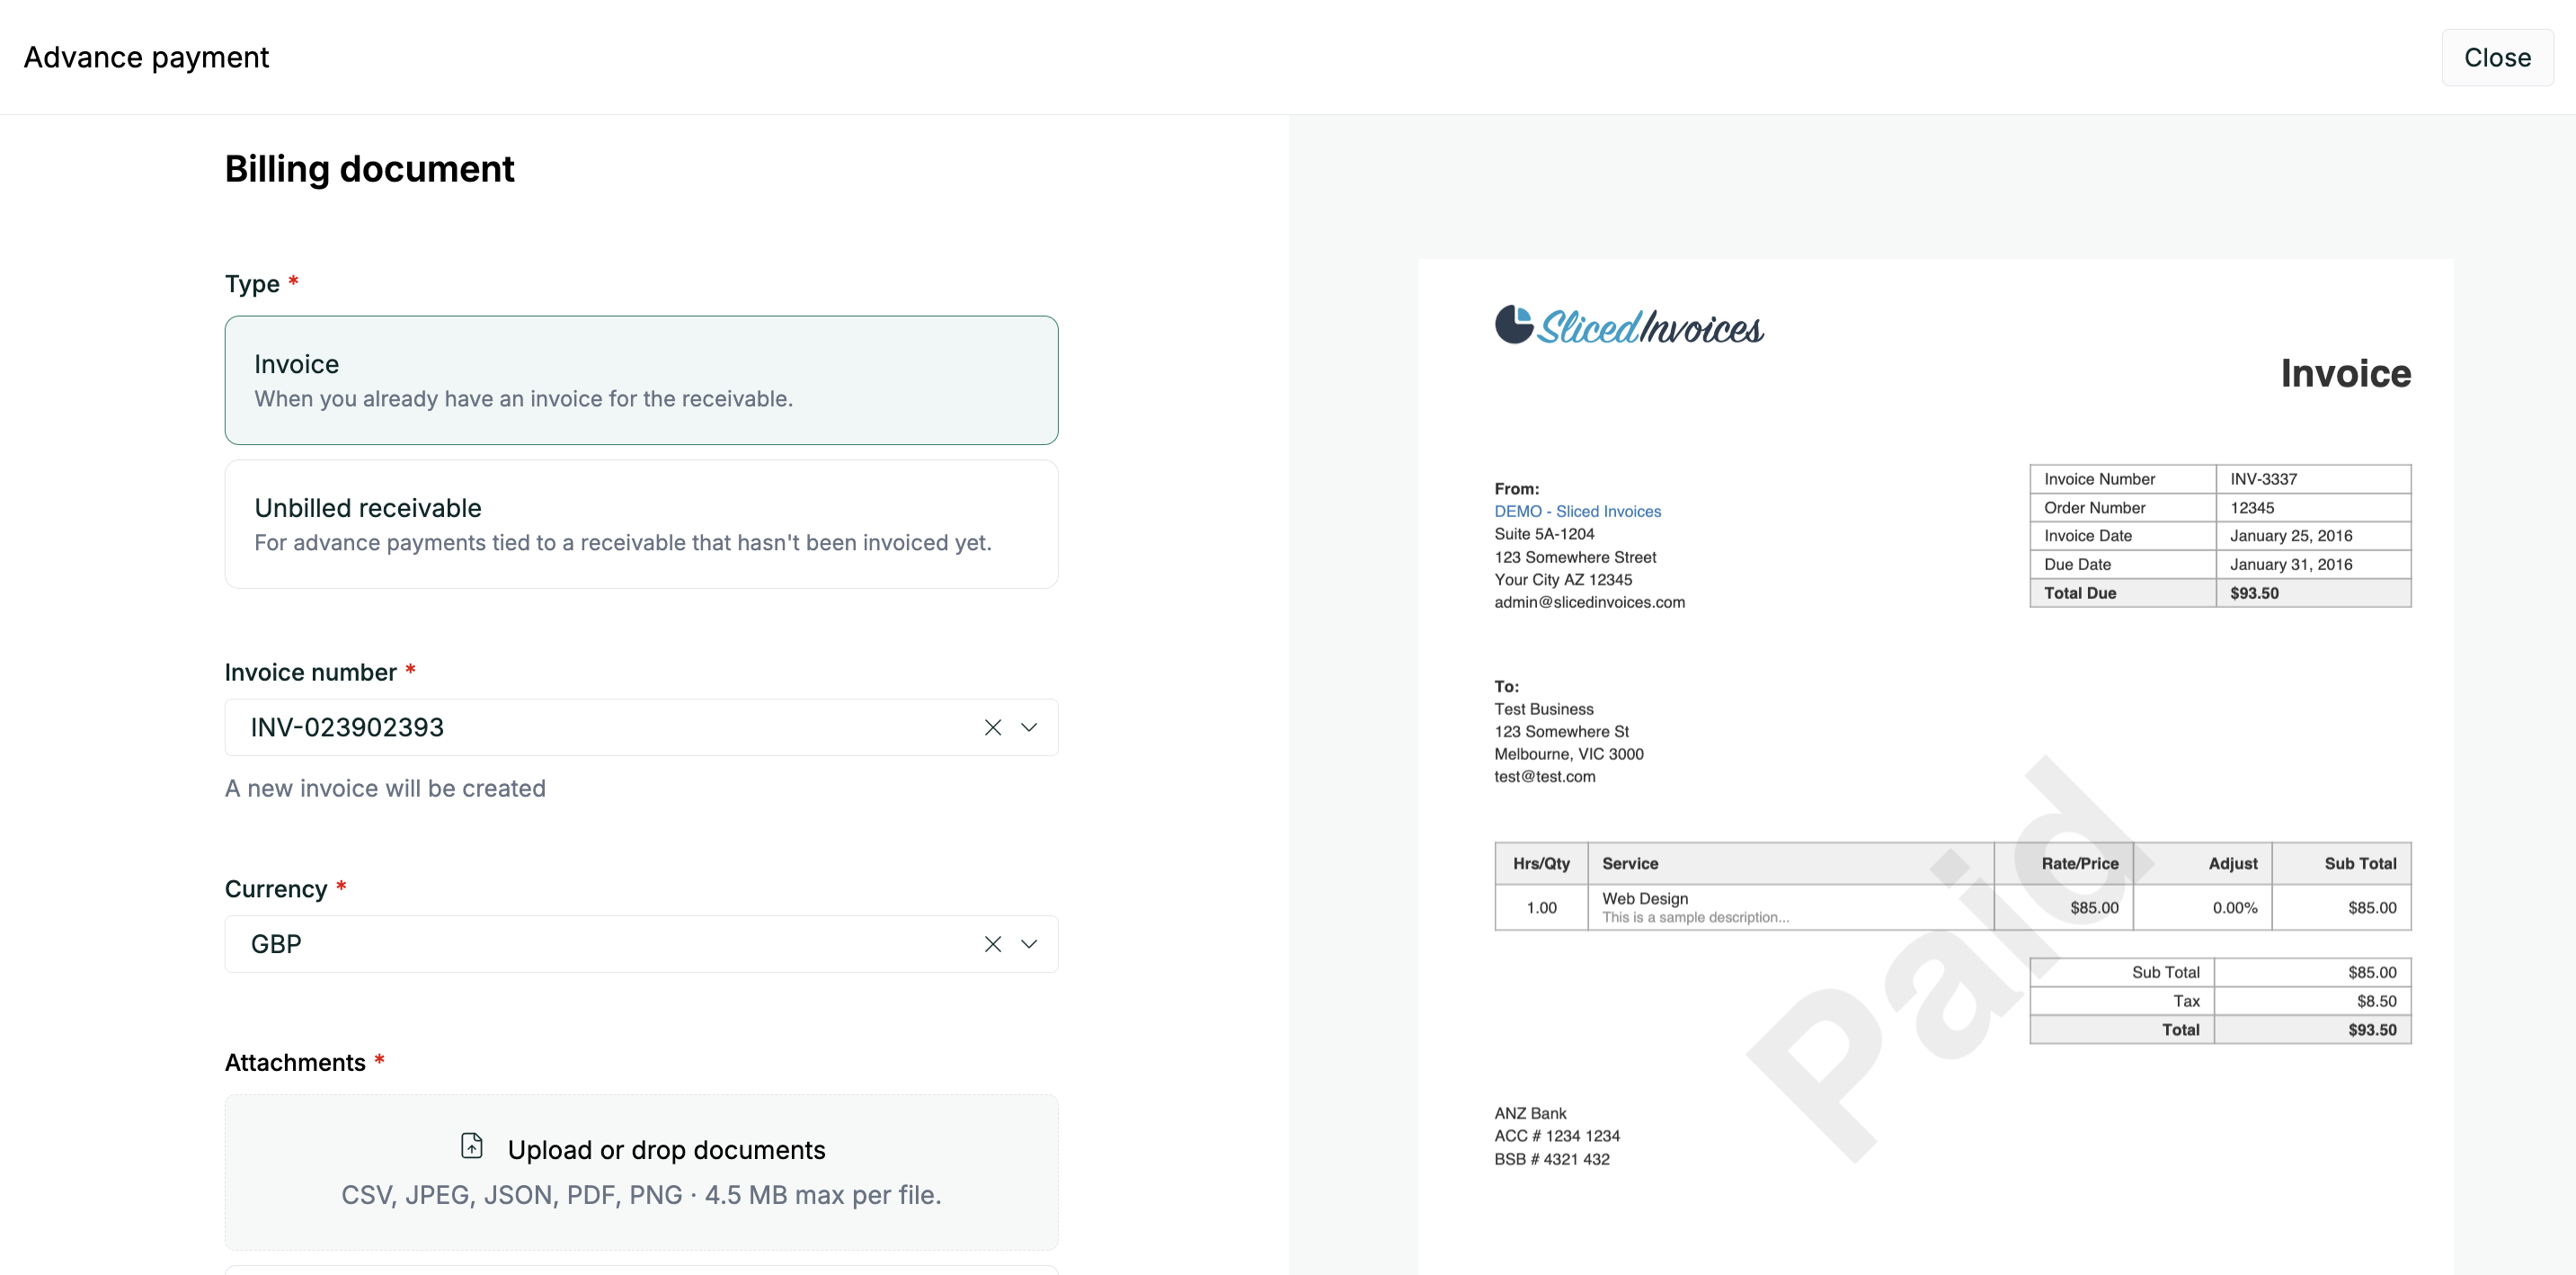The height and width of the screenshot is (1275, 2576).
Task: Select the Unbilled receivable type option
Action: pyautogui.click(x=641, y=524)
